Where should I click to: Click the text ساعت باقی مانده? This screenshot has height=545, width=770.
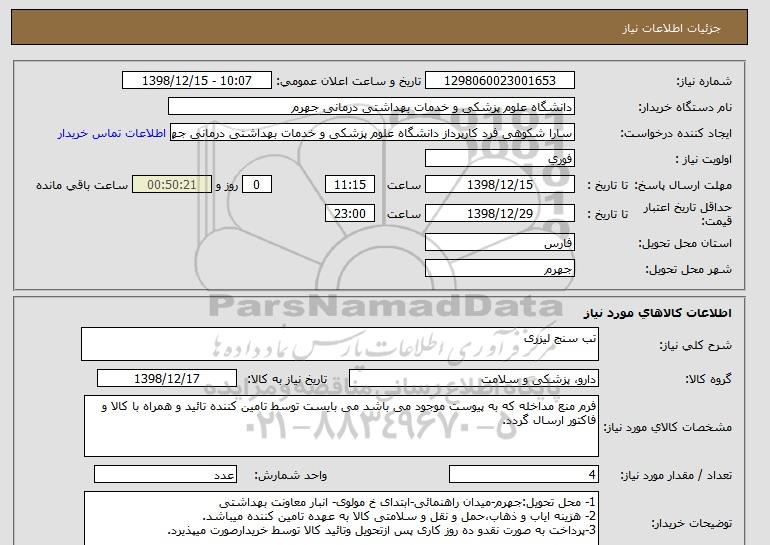(82, 185)
